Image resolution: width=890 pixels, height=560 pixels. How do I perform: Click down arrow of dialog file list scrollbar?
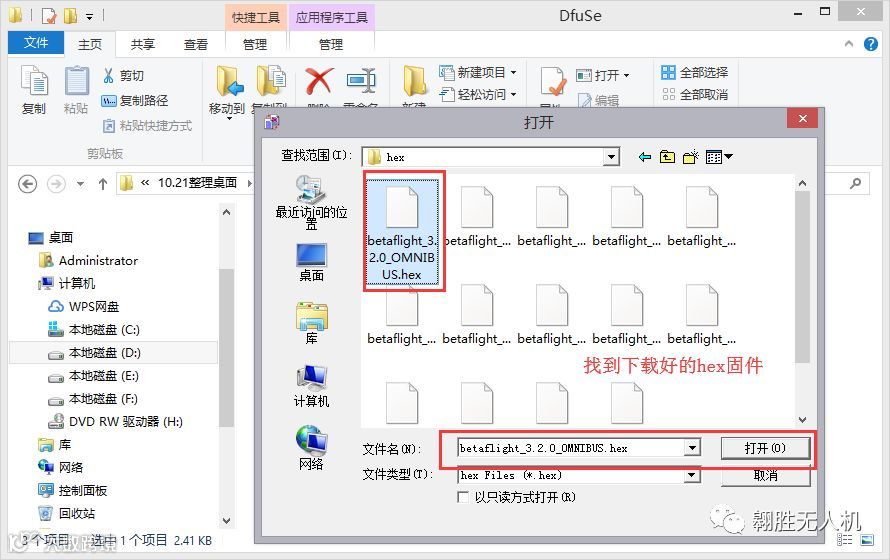coord(802,420)
